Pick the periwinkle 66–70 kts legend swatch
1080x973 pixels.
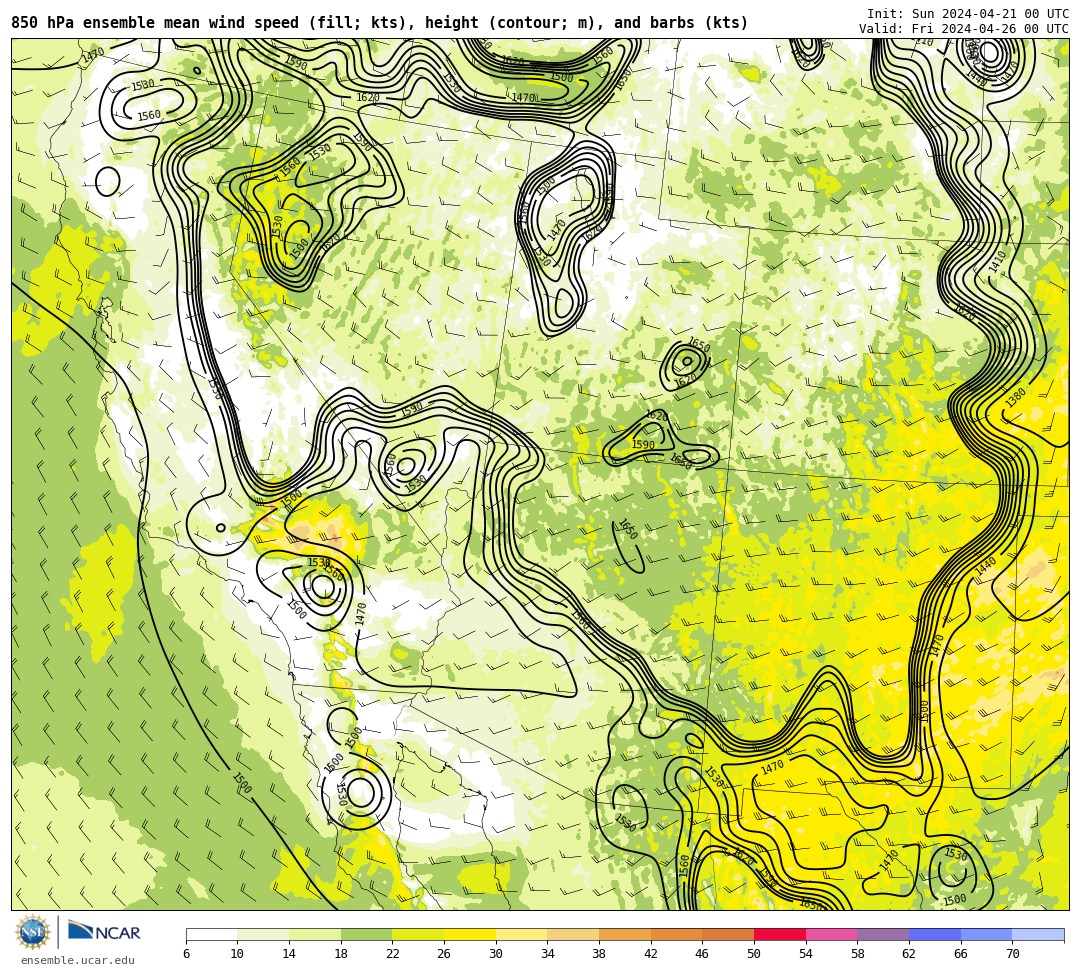click(x=986, y=934)
